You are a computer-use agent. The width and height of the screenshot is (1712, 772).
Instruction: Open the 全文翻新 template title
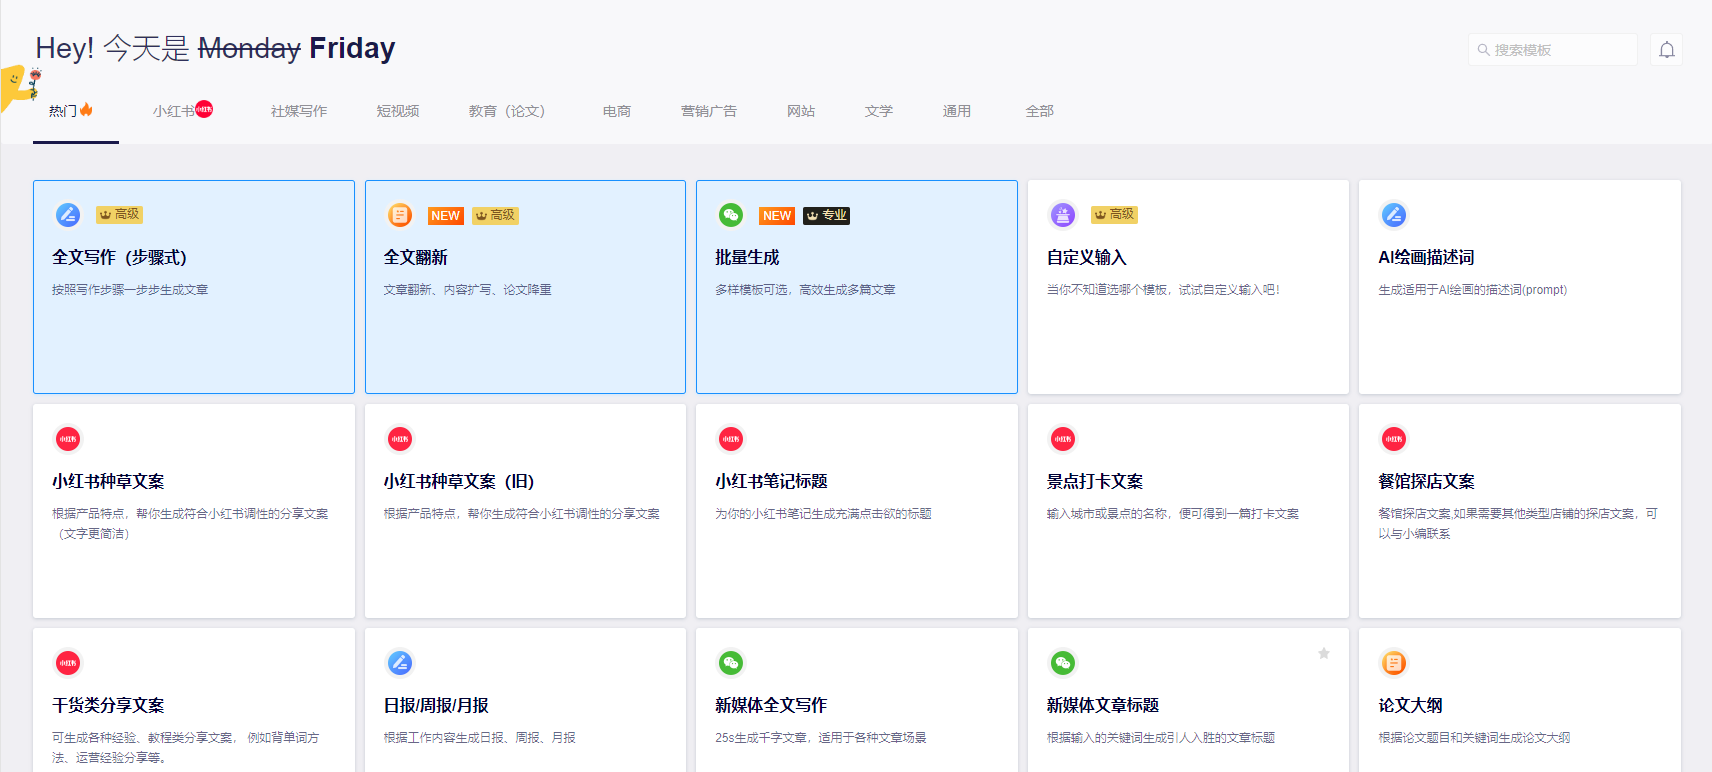(x=415, y=257)
